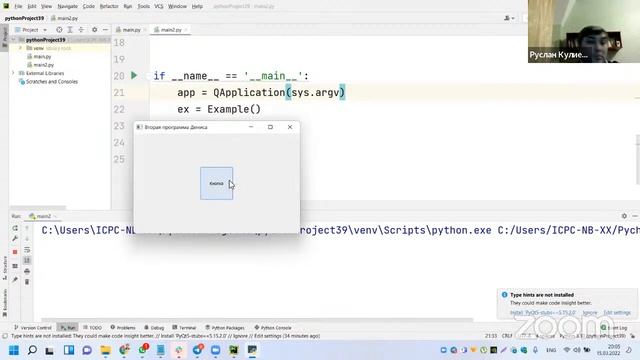Open the File menu
640x360 pixels.
pyautogui.click(x=18, y=6)
